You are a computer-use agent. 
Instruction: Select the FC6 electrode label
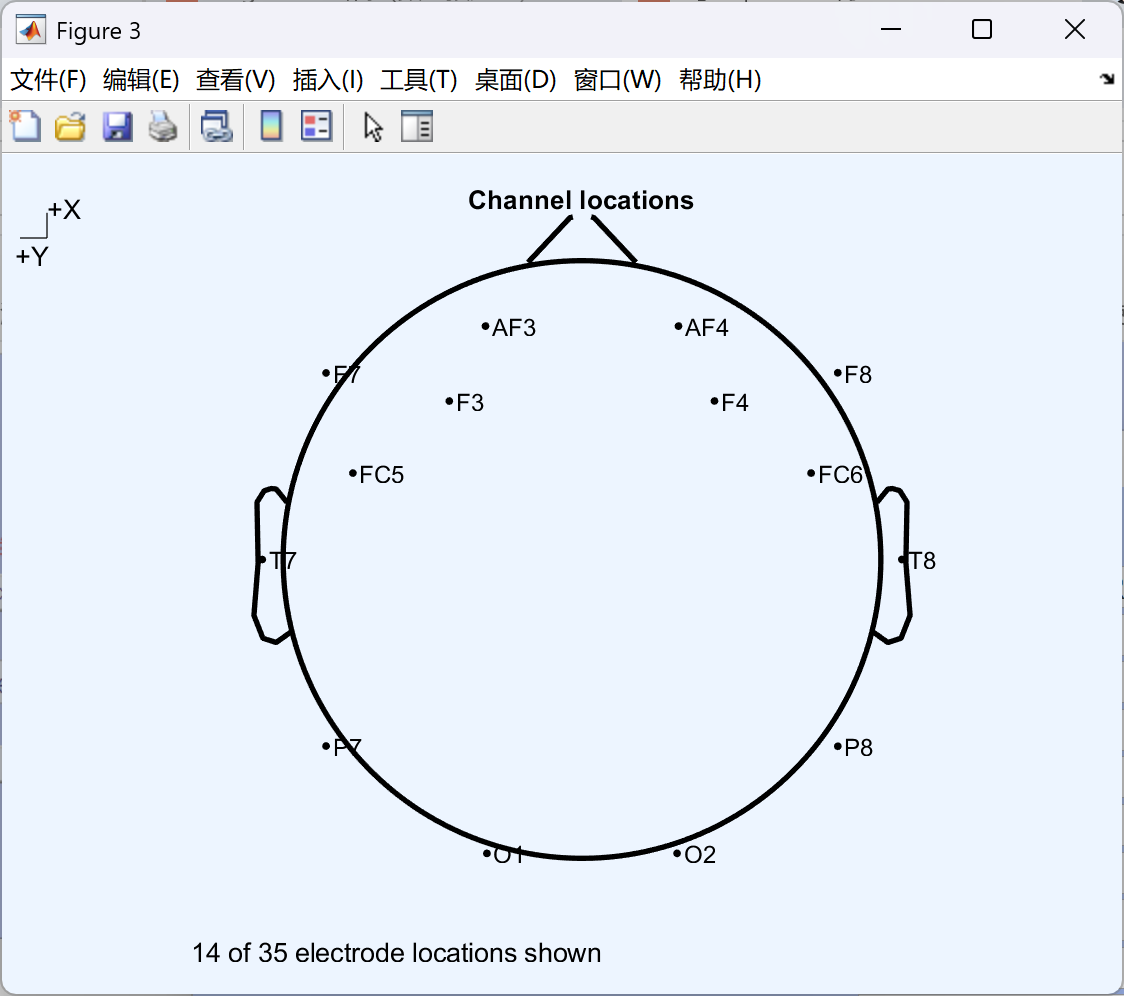(x=840, y=475)
